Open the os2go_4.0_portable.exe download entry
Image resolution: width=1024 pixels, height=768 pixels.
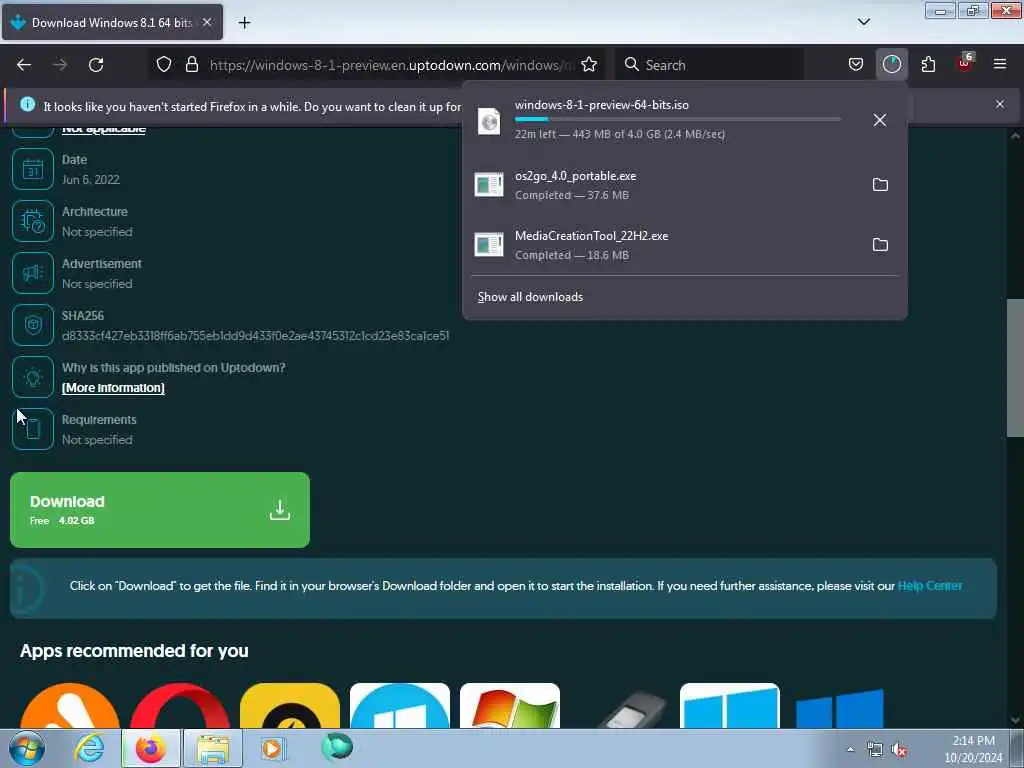(x=665, y=185)
